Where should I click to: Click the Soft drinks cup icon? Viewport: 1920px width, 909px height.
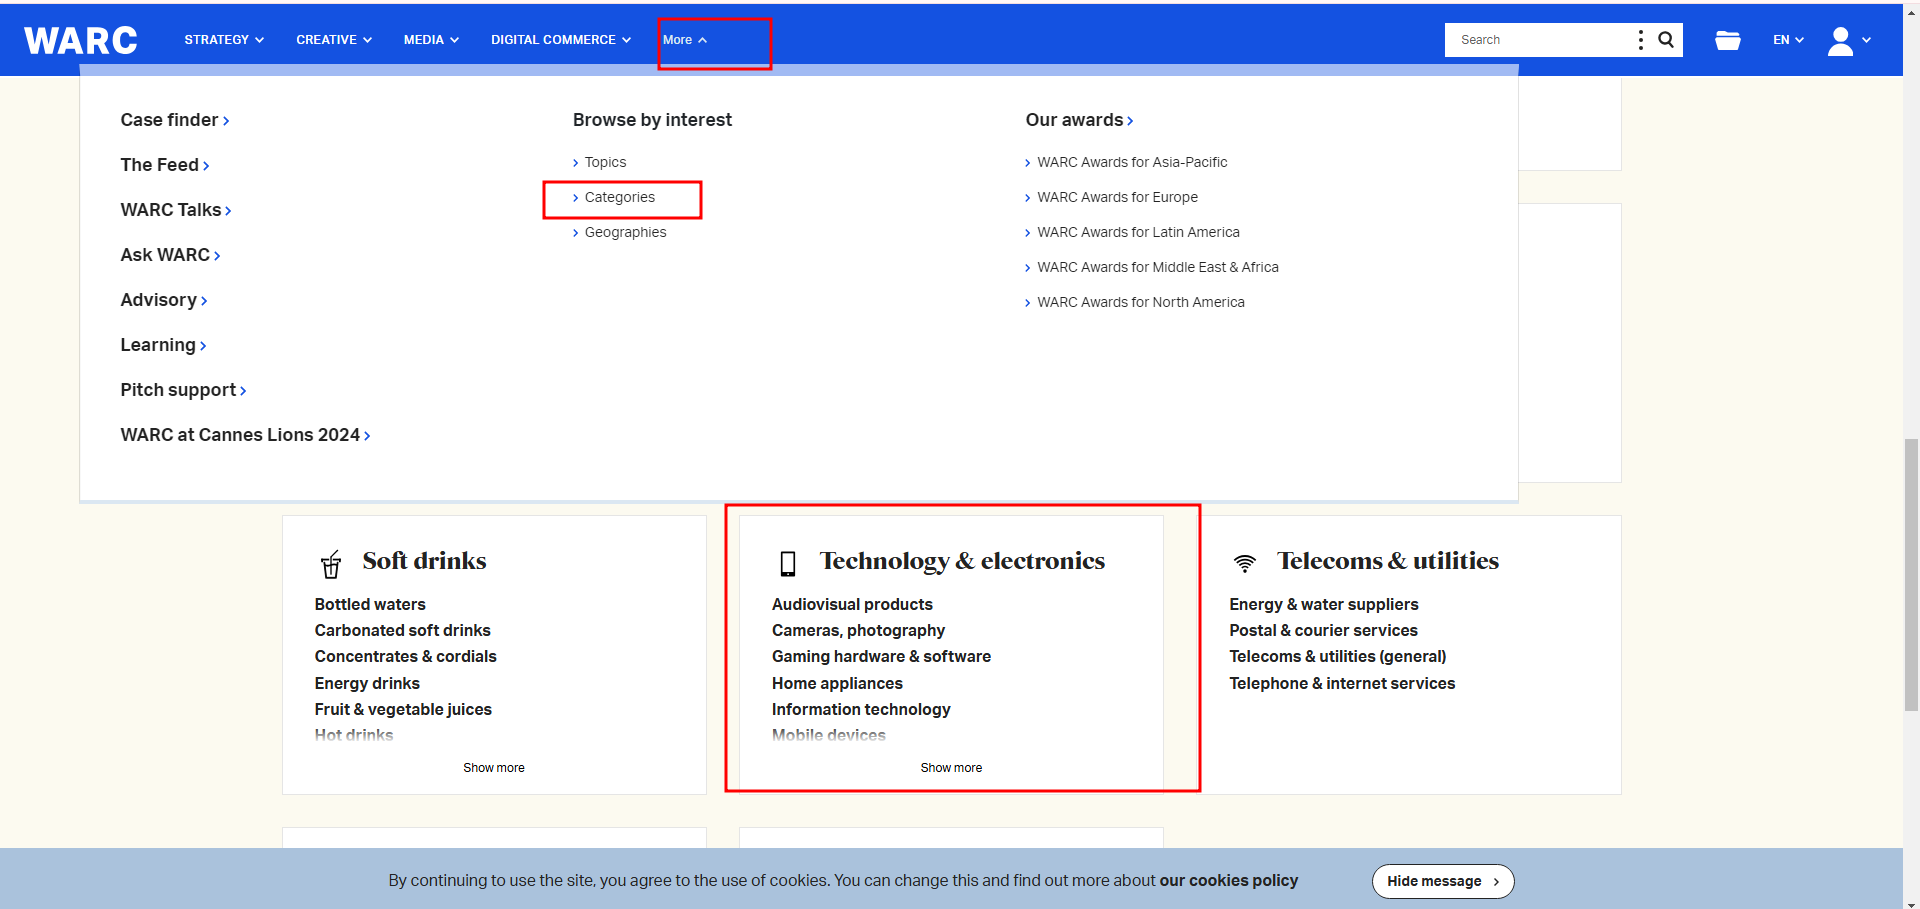[x=331, y=564]
